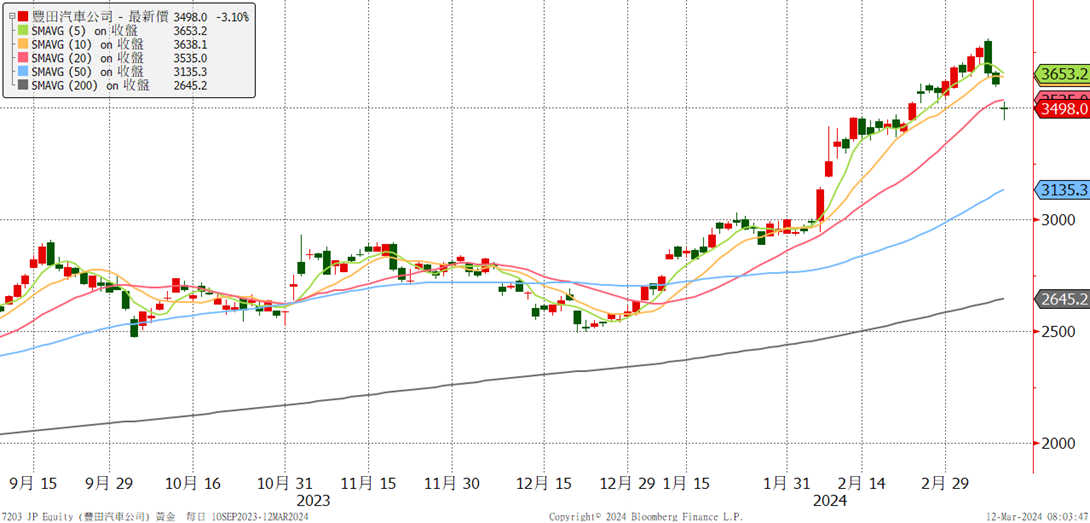Click the 10SEP2023-12MAR2024 date range footer
The height and width of the screenshot is (523, 1090).
pyautogui.click(x=259, y=517)
